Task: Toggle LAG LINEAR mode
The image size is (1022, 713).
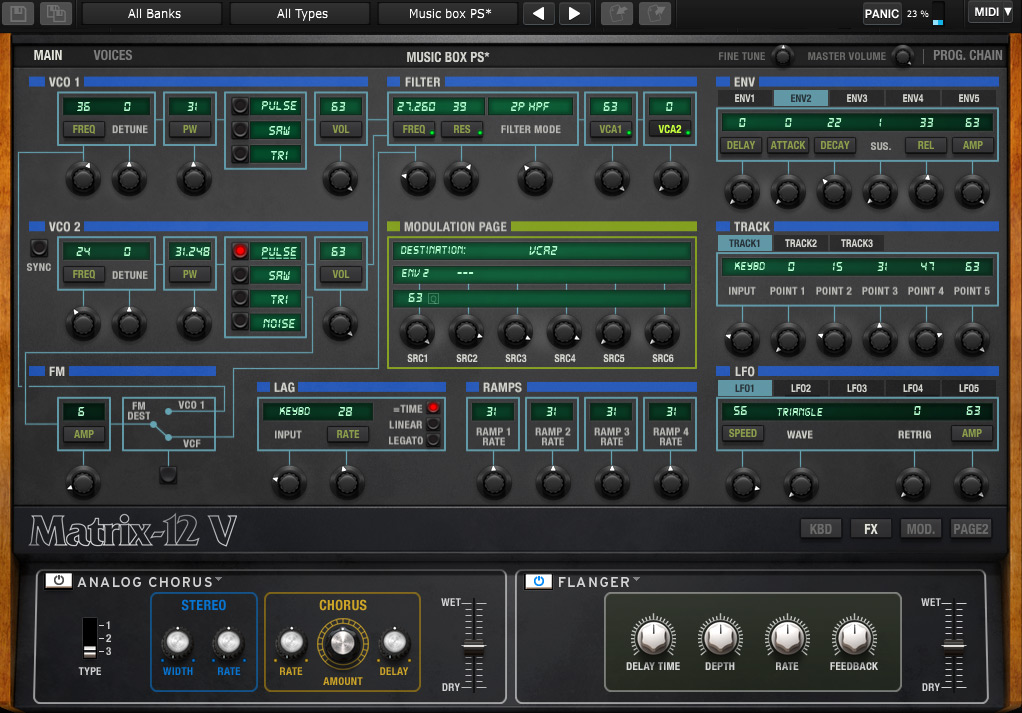Action: (433, 424)
